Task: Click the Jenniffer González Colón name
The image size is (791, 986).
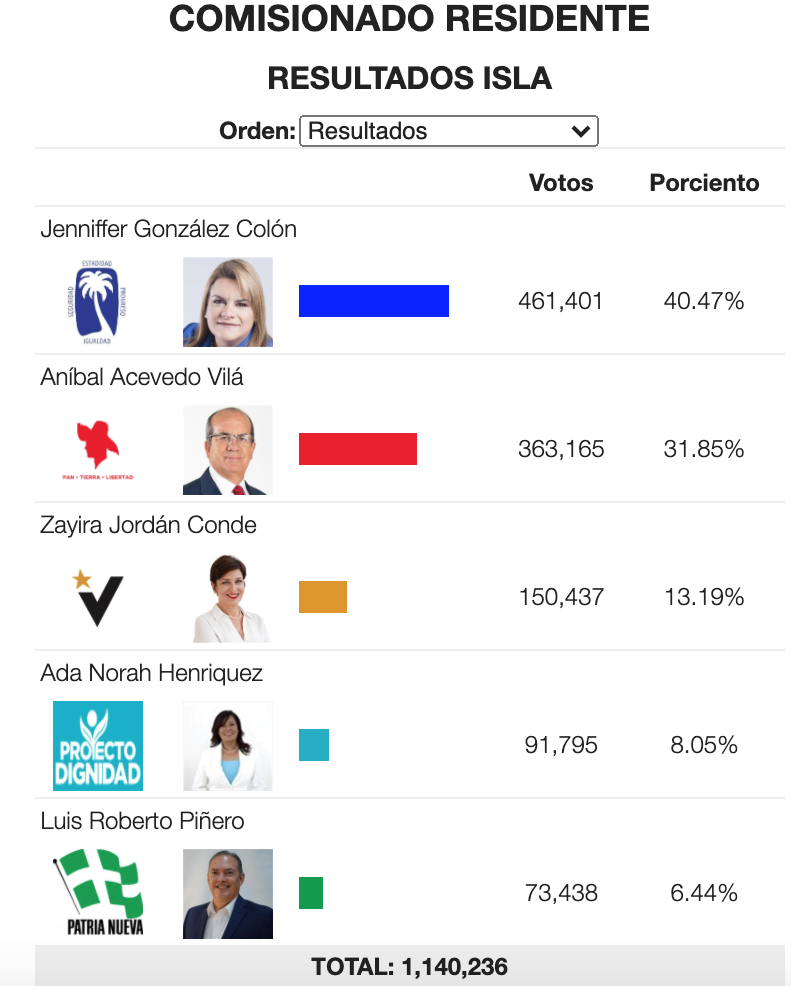Action: pyautogui.click(x=169, y=229)
